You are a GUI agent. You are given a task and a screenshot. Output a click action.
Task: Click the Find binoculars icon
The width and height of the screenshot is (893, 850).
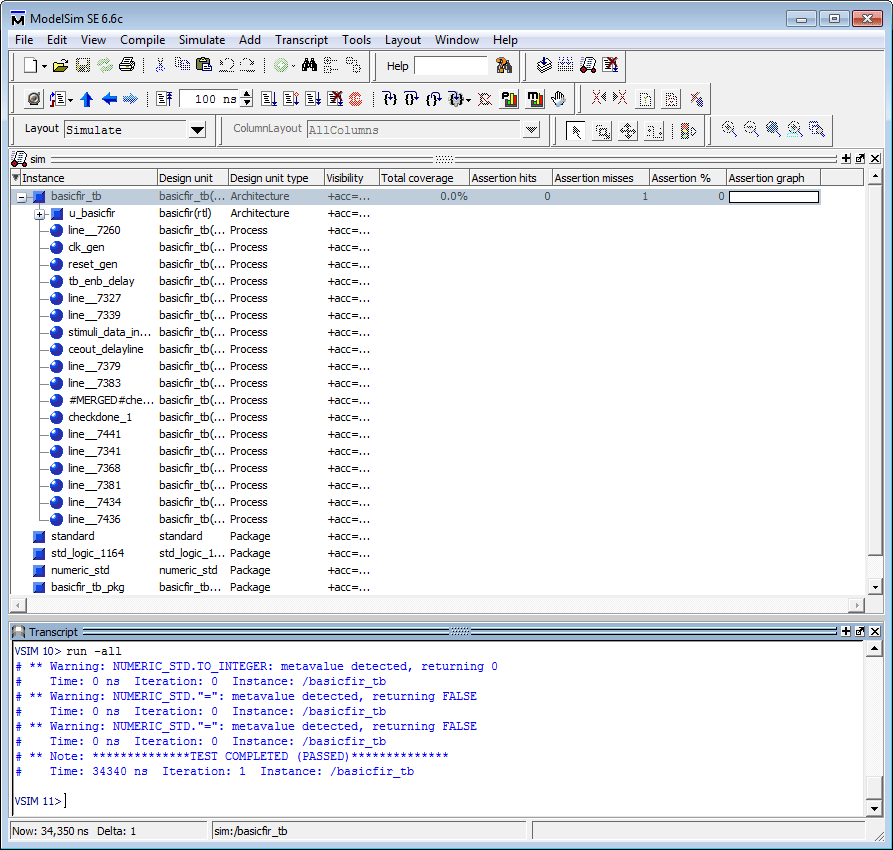pyautogui.click(x=309, y=66)
